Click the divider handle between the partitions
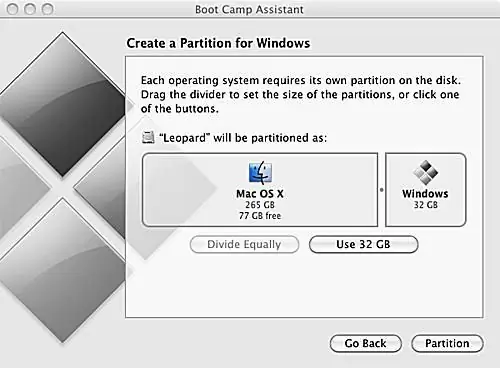Screen dimensions: 500x368 382,190
